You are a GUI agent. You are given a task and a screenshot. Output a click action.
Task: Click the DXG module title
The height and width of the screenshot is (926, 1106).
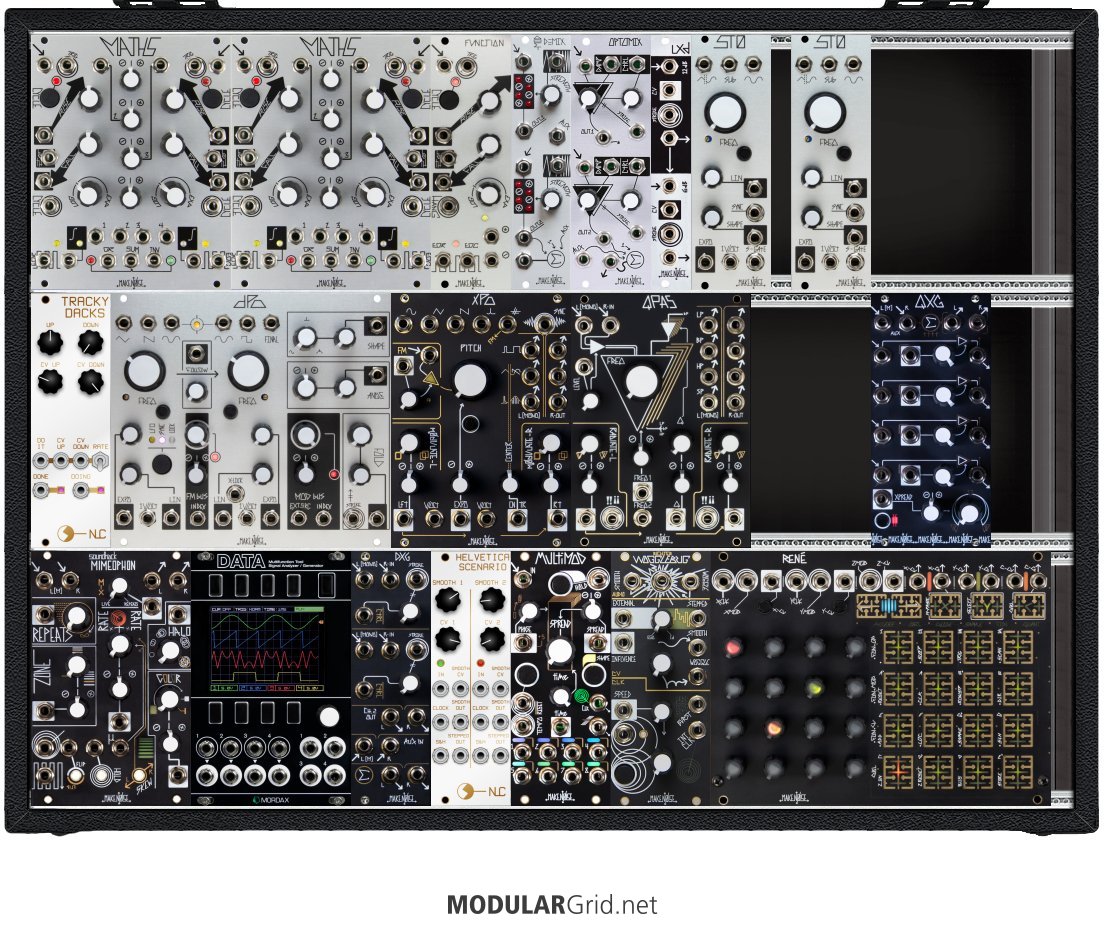401,558
